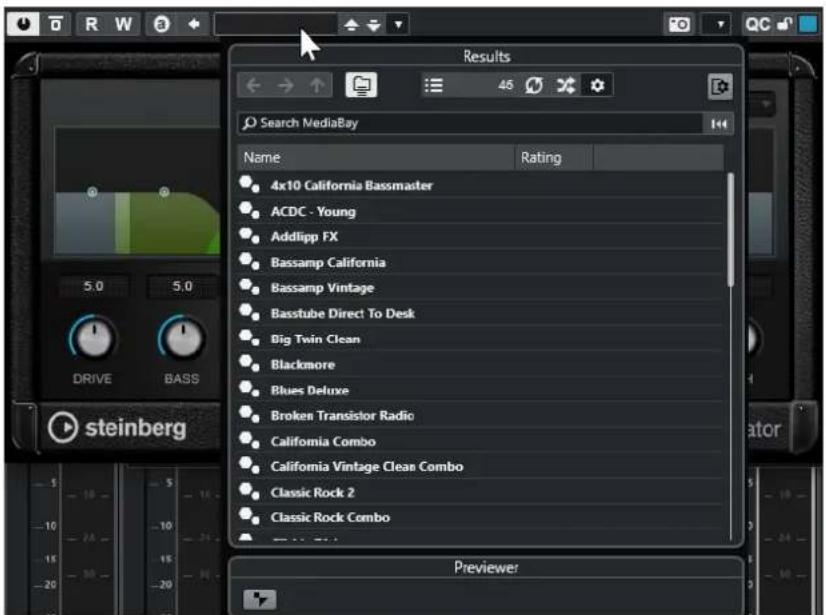Open the preset management dropdown arrow

(x=398, y=25)
